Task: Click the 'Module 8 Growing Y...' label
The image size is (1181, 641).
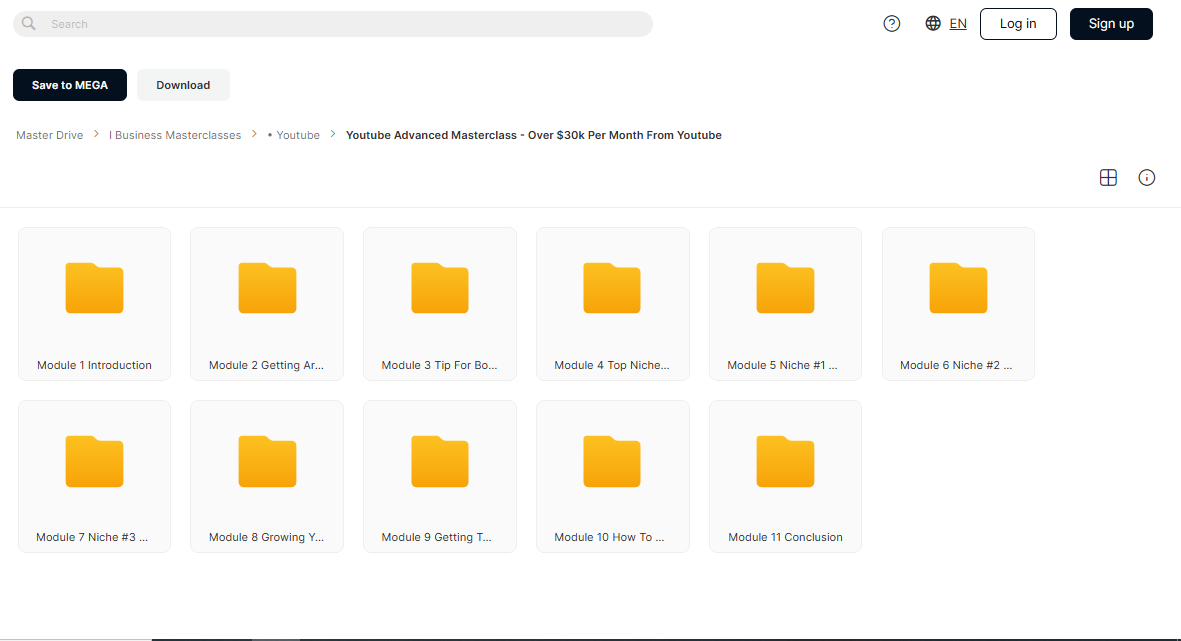Action: [x=267, y=538]
